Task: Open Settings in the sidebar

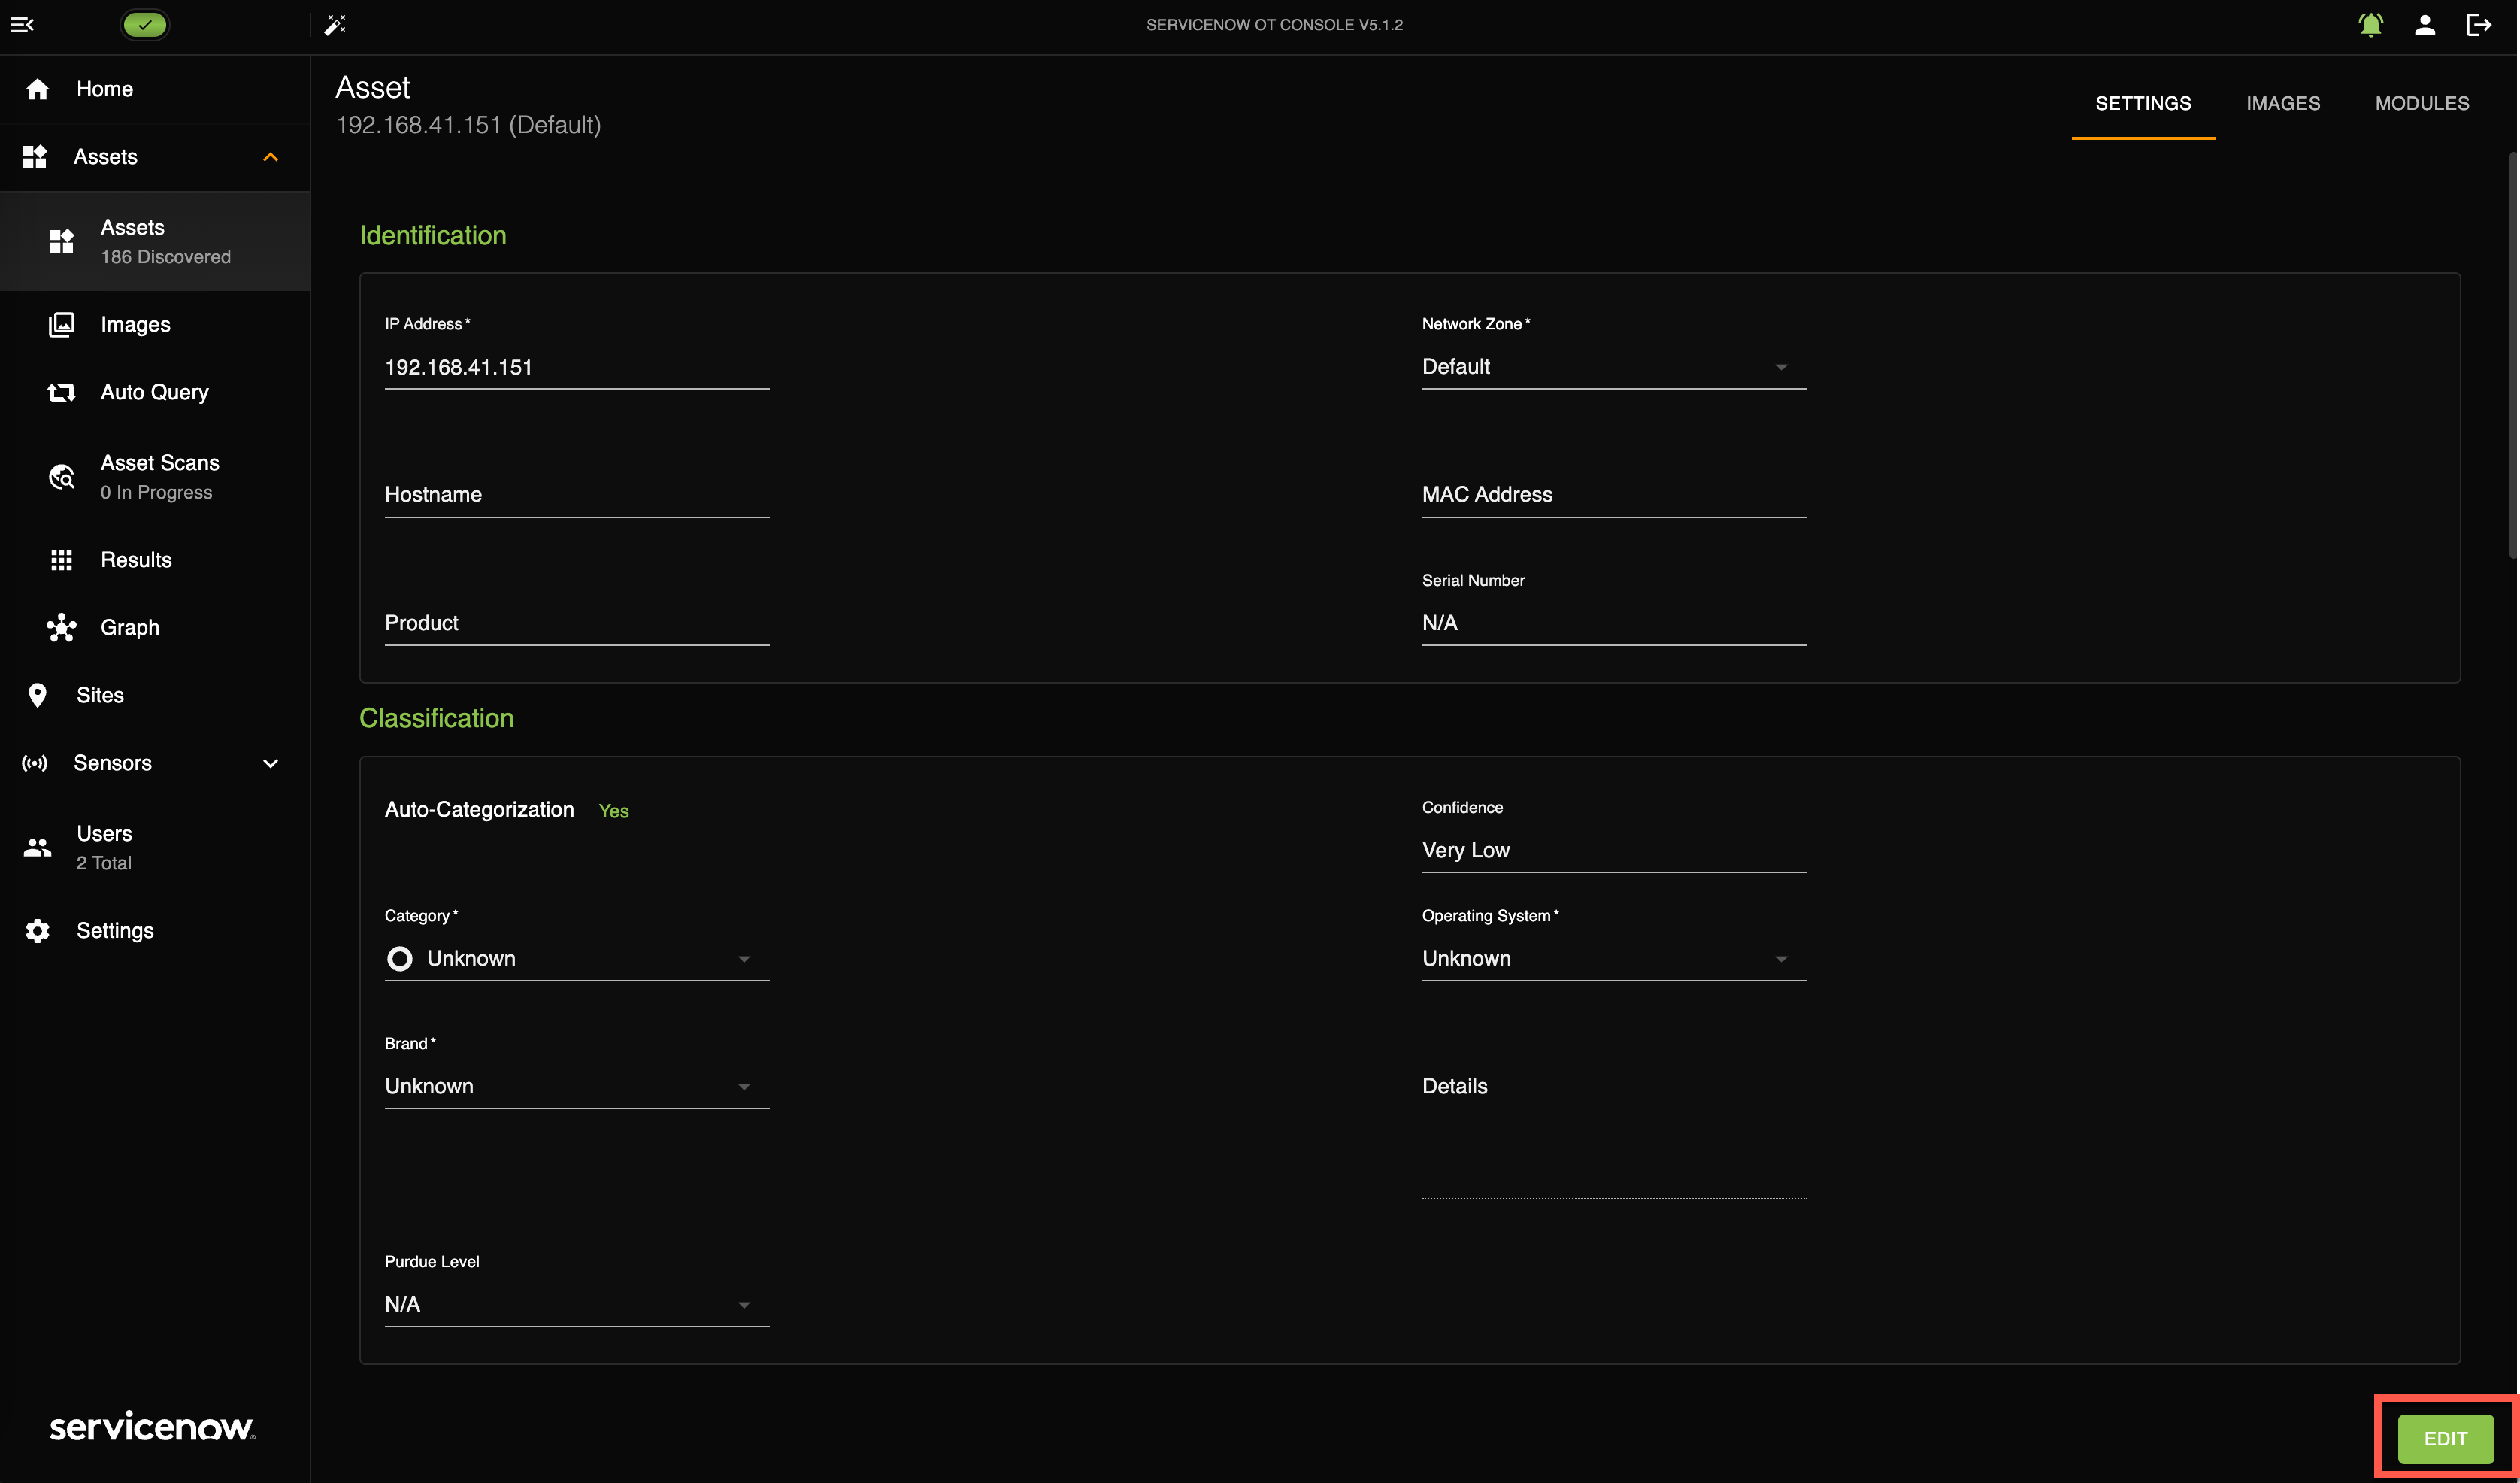Action: 155,930
